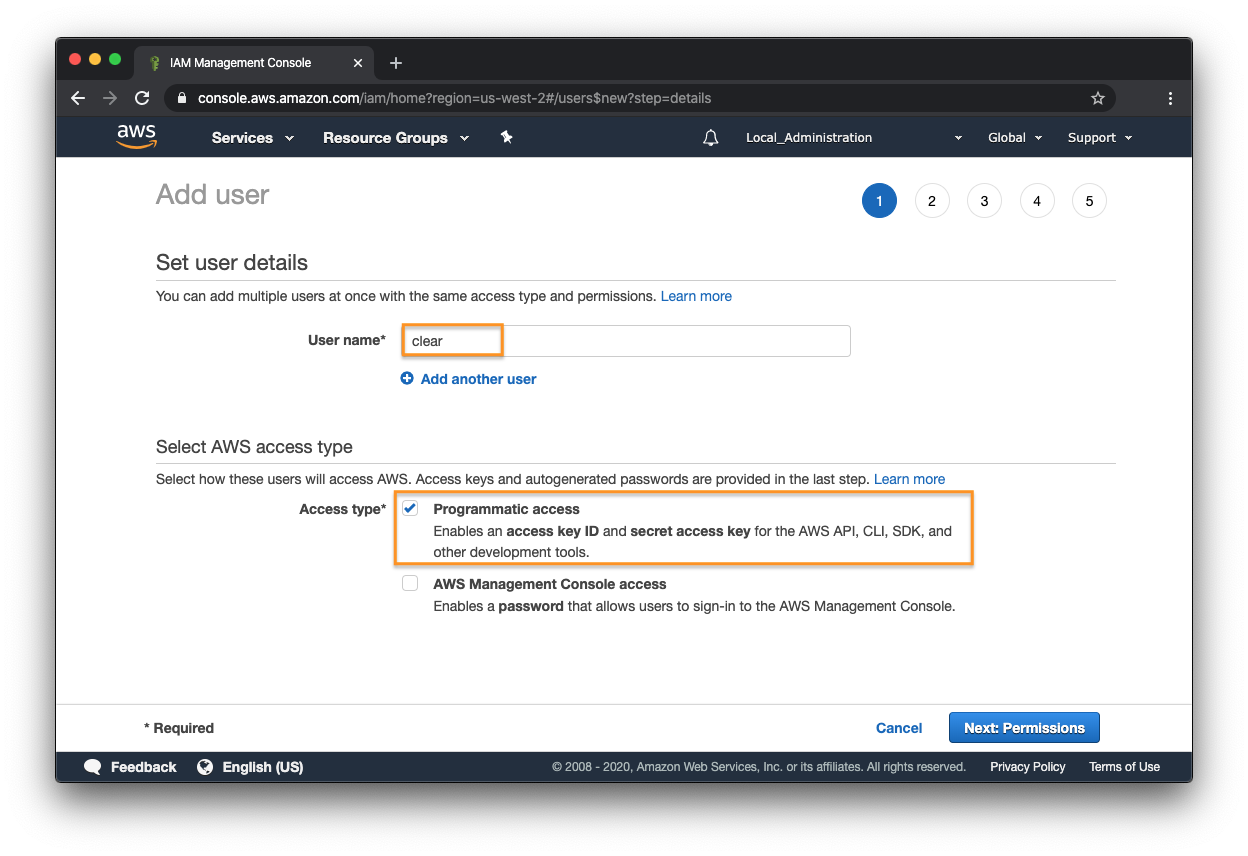Uncheck the Programmatic access checkbox
This screenshot has width=1248, height=856.
point(410,509)
